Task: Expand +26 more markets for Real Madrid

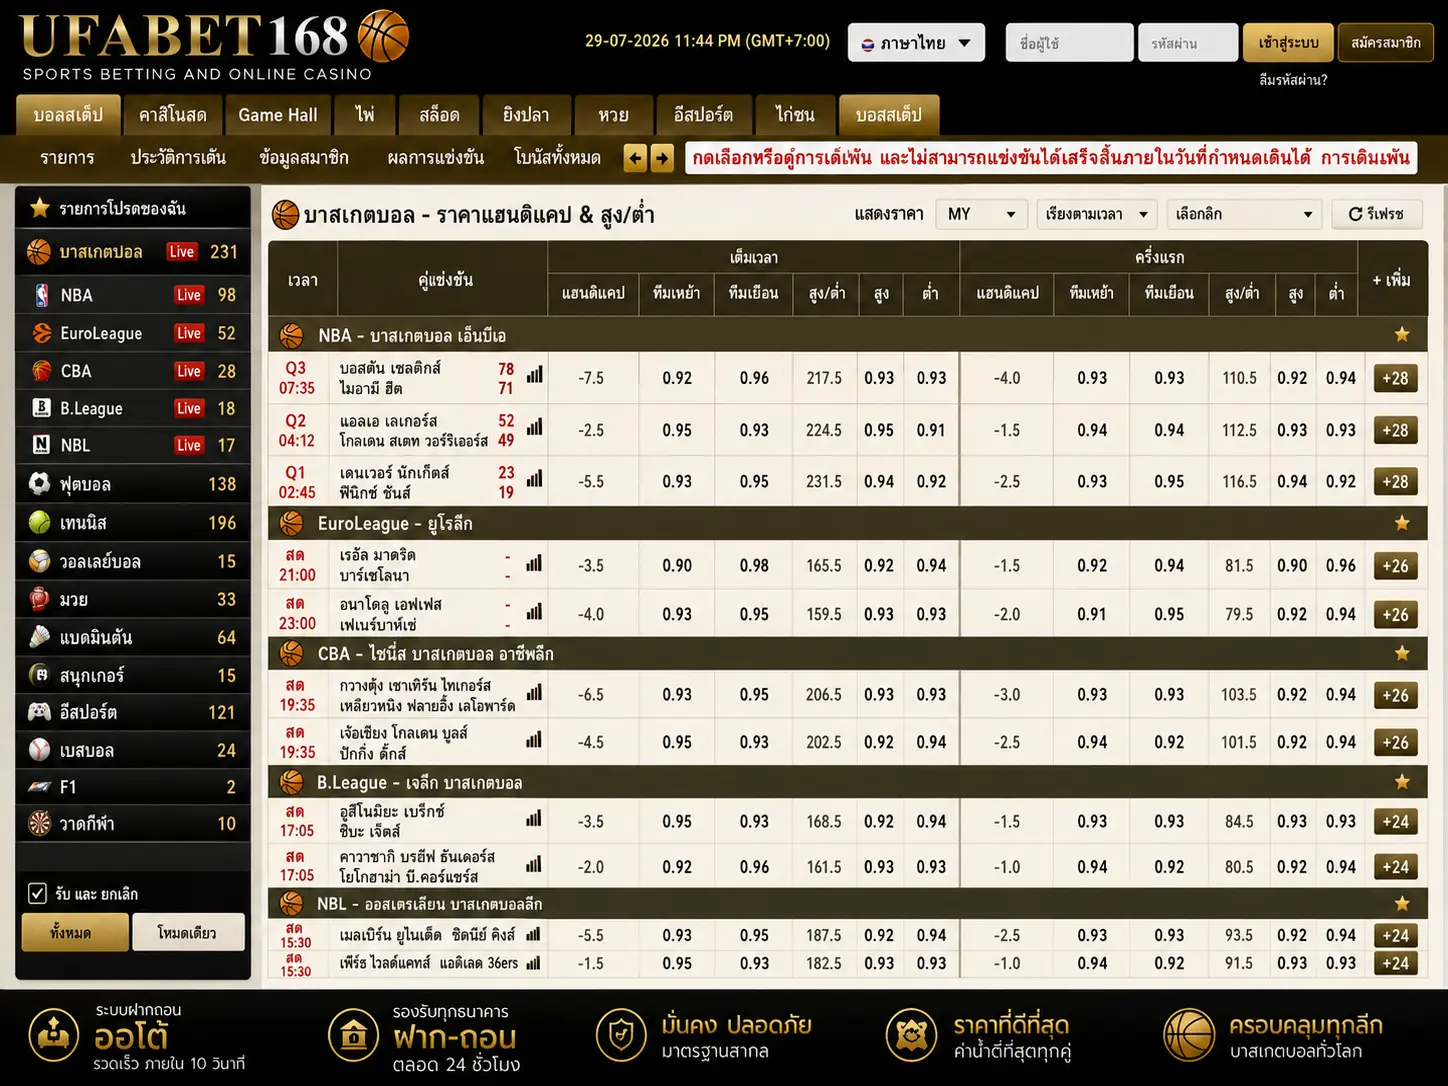Action: 1395,566
